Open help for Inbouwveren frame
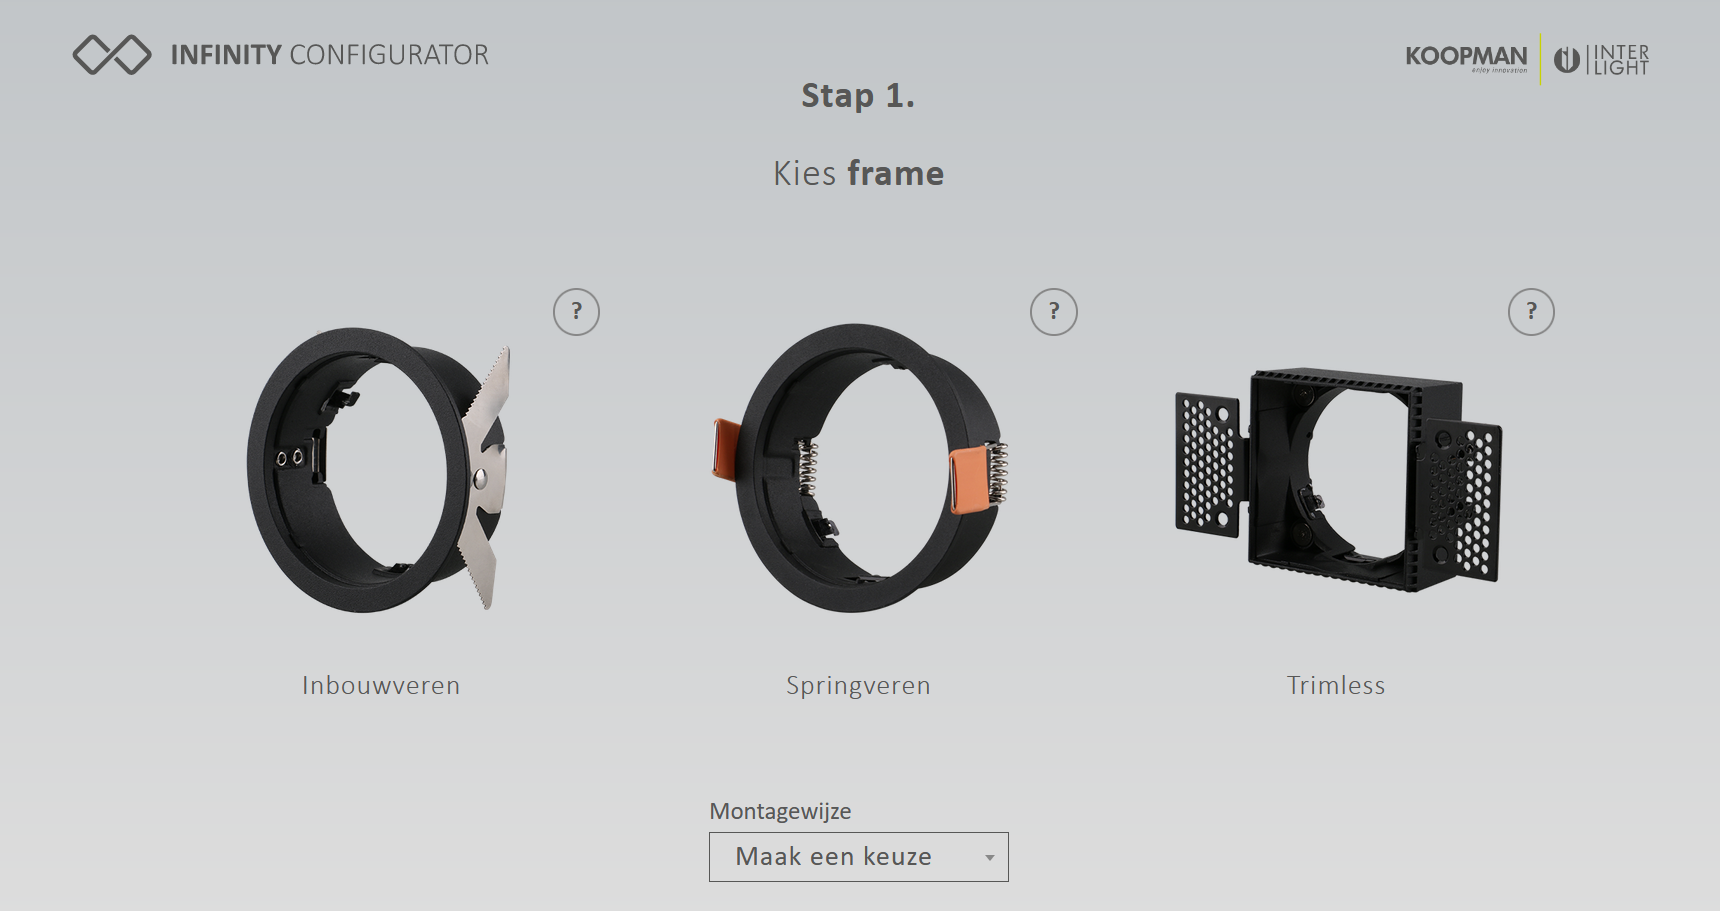This screenshot has width=1720, height=911. click(576, 312)
